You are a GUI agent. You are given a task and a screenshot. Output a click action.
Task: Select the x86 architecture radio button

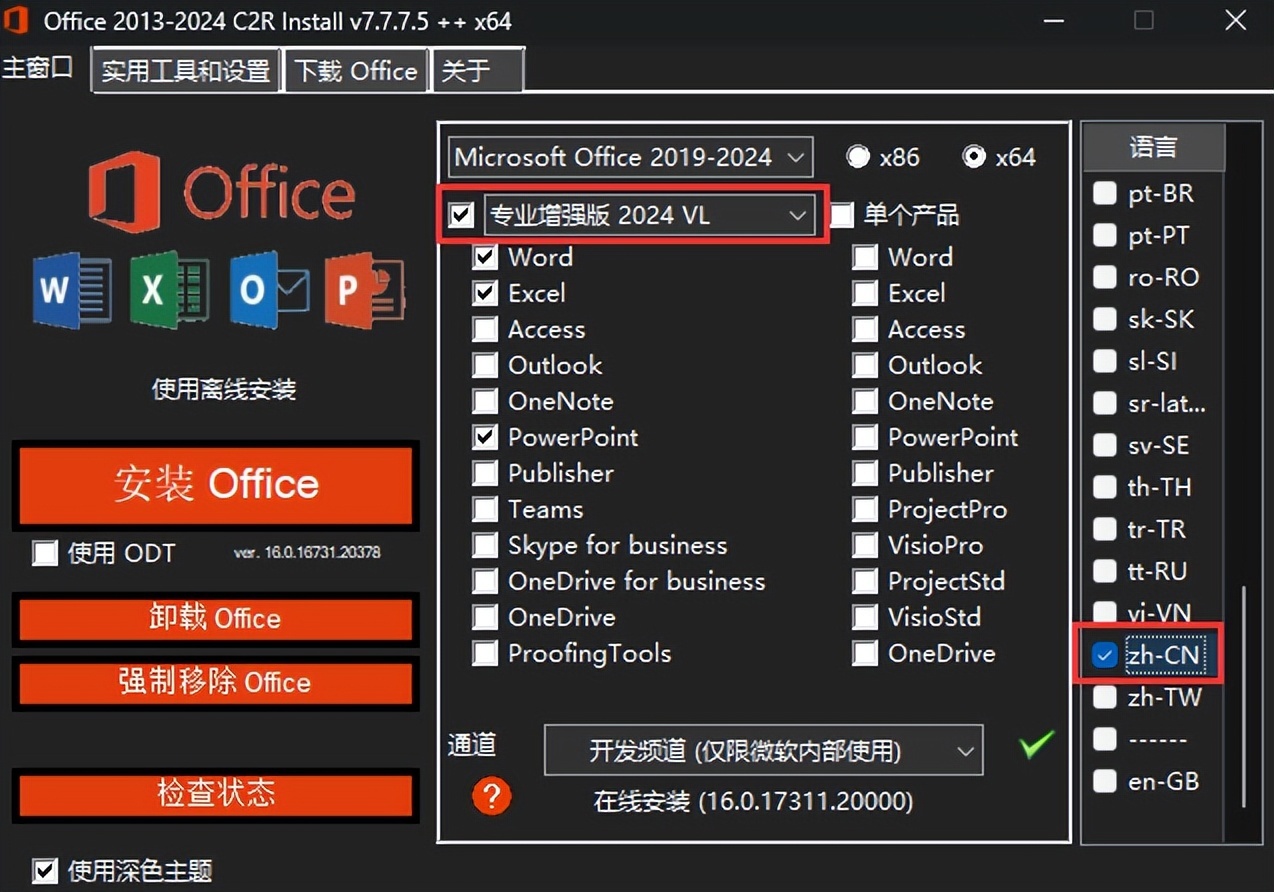858,157
